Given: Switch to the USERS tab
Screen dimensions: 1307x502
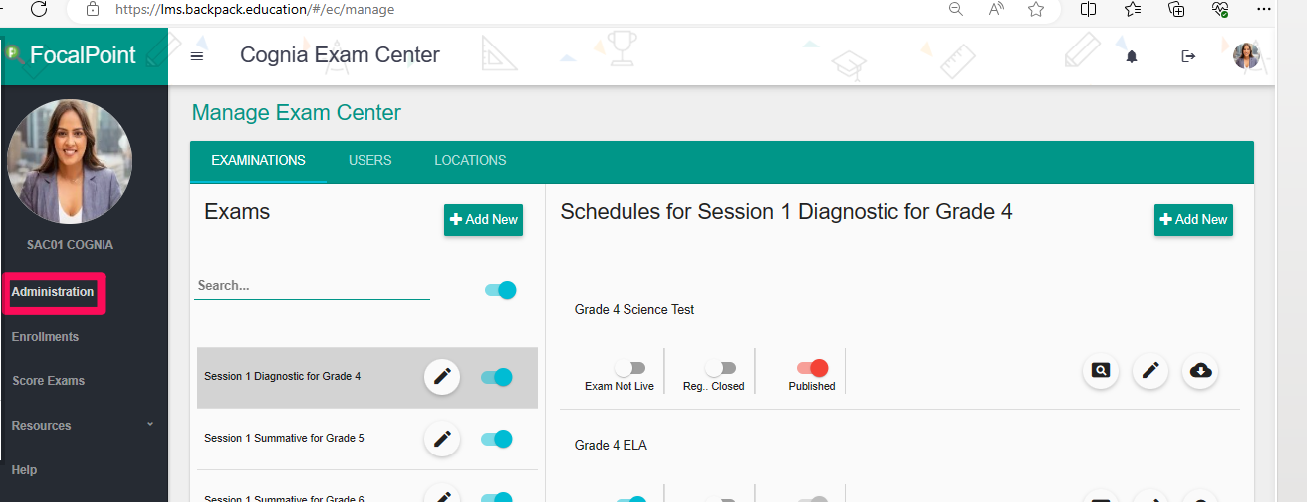Looking at the screenshot, I should (370, 160).
